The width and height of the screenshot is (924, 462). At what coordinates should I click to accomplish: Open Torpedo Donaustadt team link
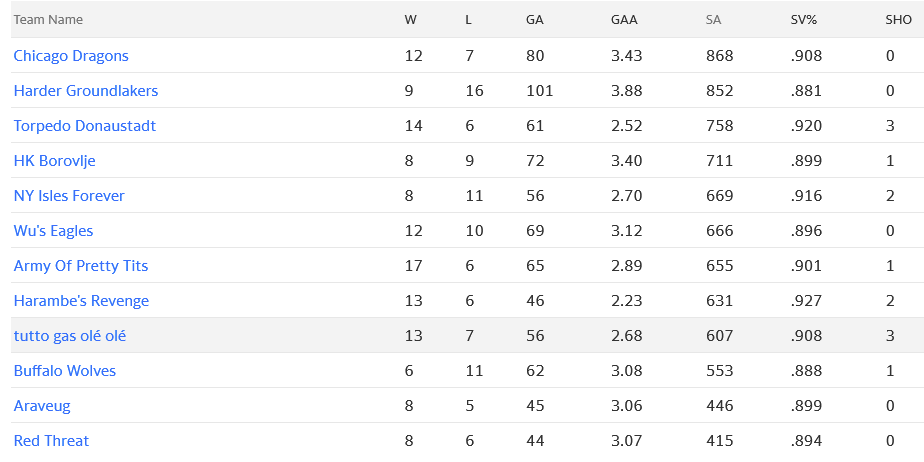coord(85,126)
